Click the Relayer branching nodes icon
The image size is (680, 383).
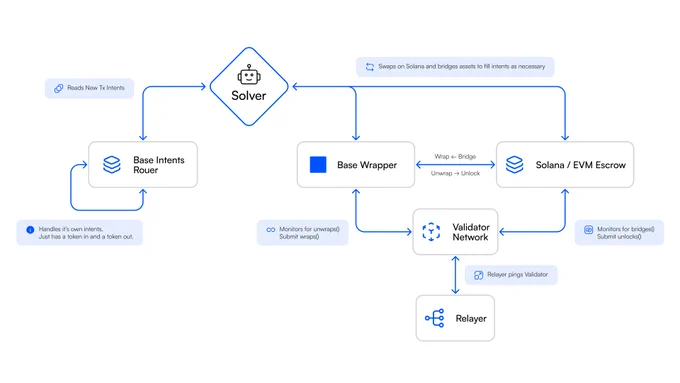(435, 318)
